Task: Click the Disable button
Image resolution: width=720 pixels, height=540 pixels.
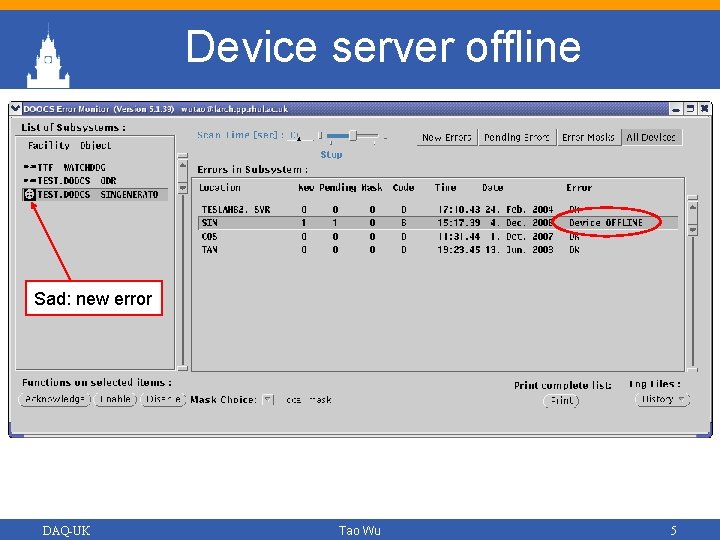Action: click(163, 399)
